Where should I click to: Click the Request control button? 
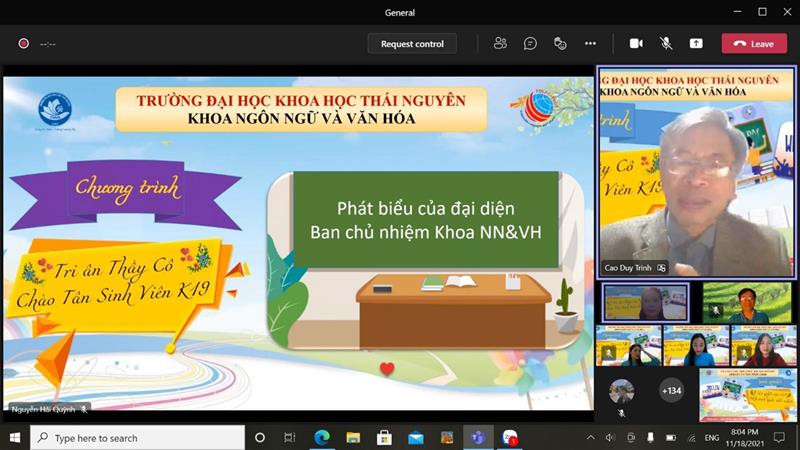[412, 43]
